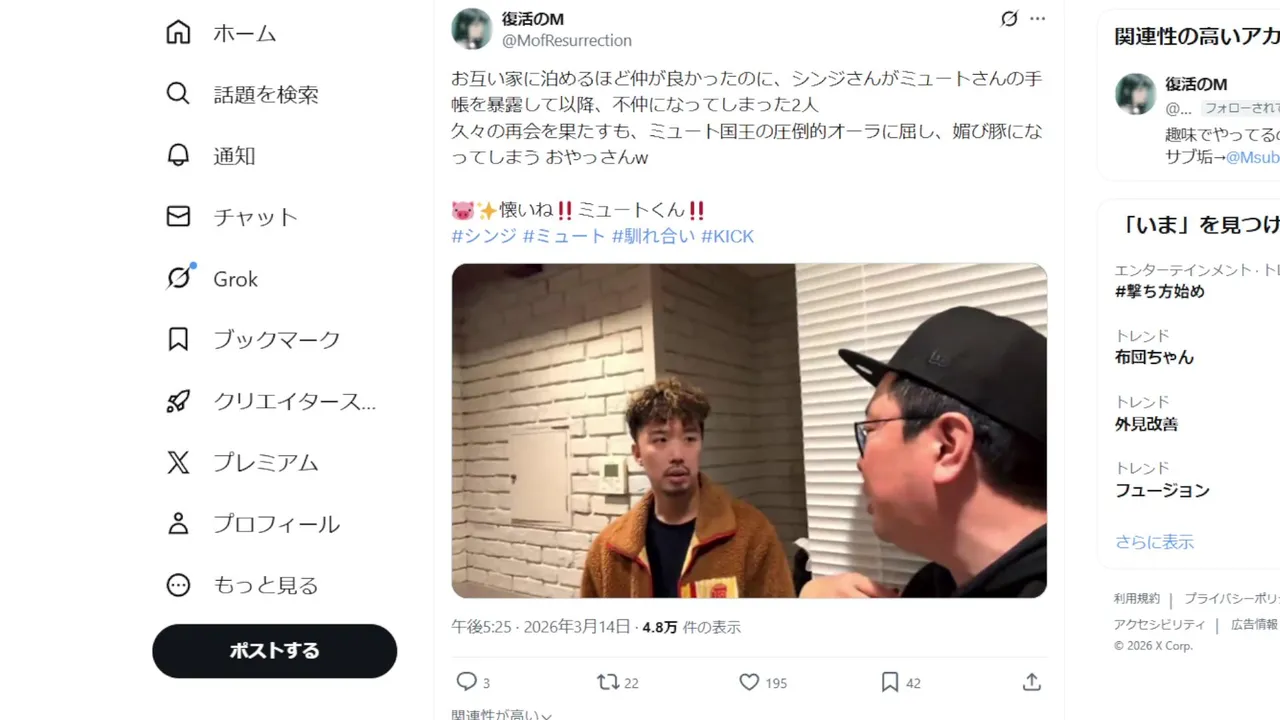Expand the 関連性が高い reply sort dropdown
This screenshot has width=1280, height=720.
pos(502,714)
